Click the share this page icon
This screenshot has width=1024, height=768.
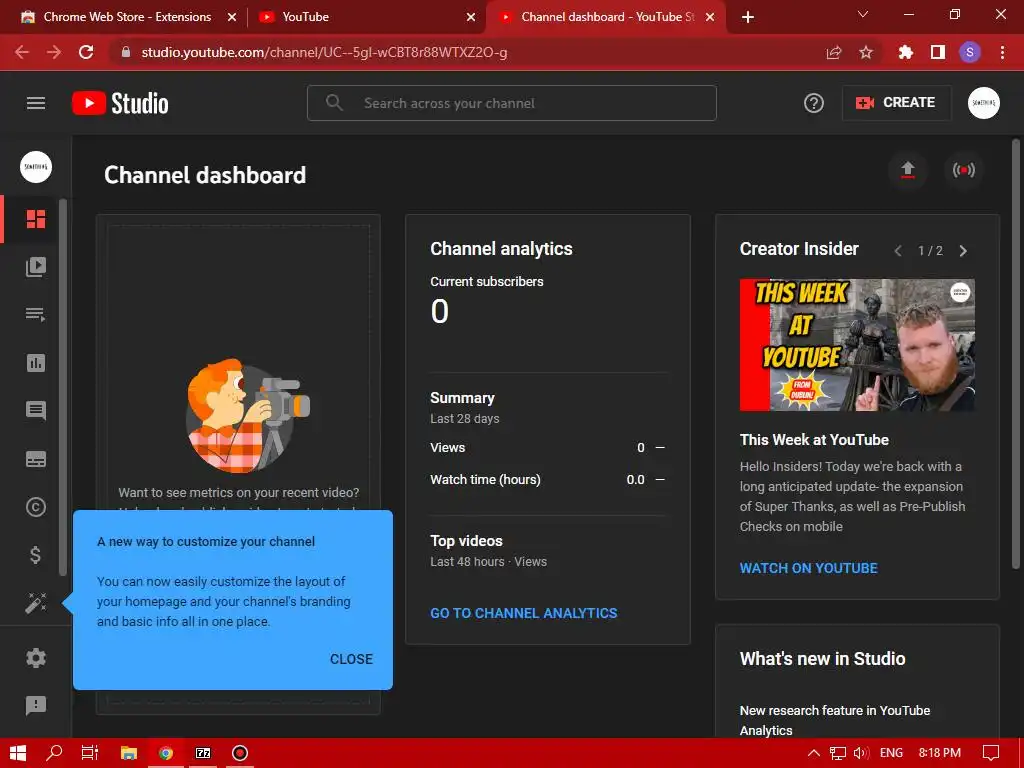pos(834,52)
